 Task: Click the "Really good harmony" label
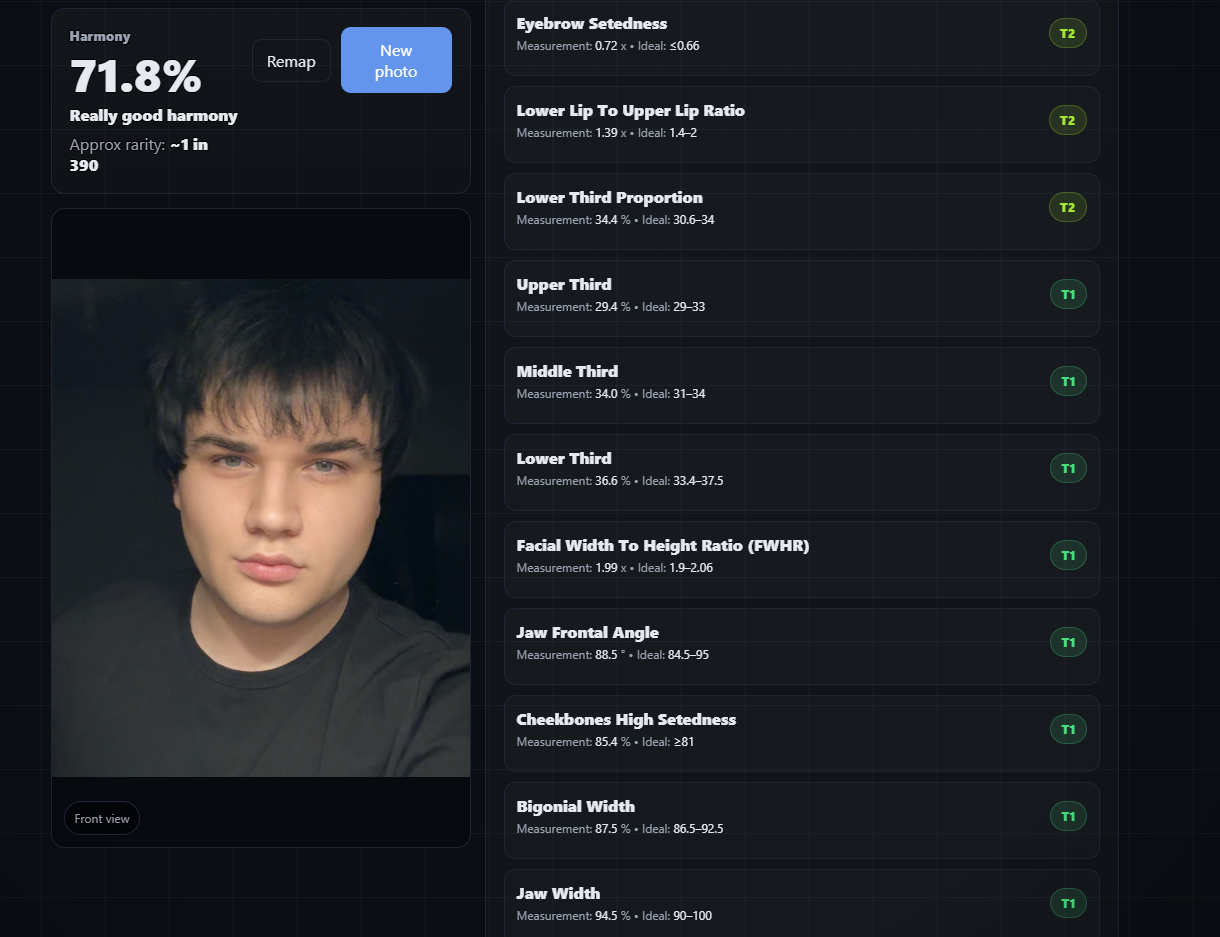click(153, 116)
